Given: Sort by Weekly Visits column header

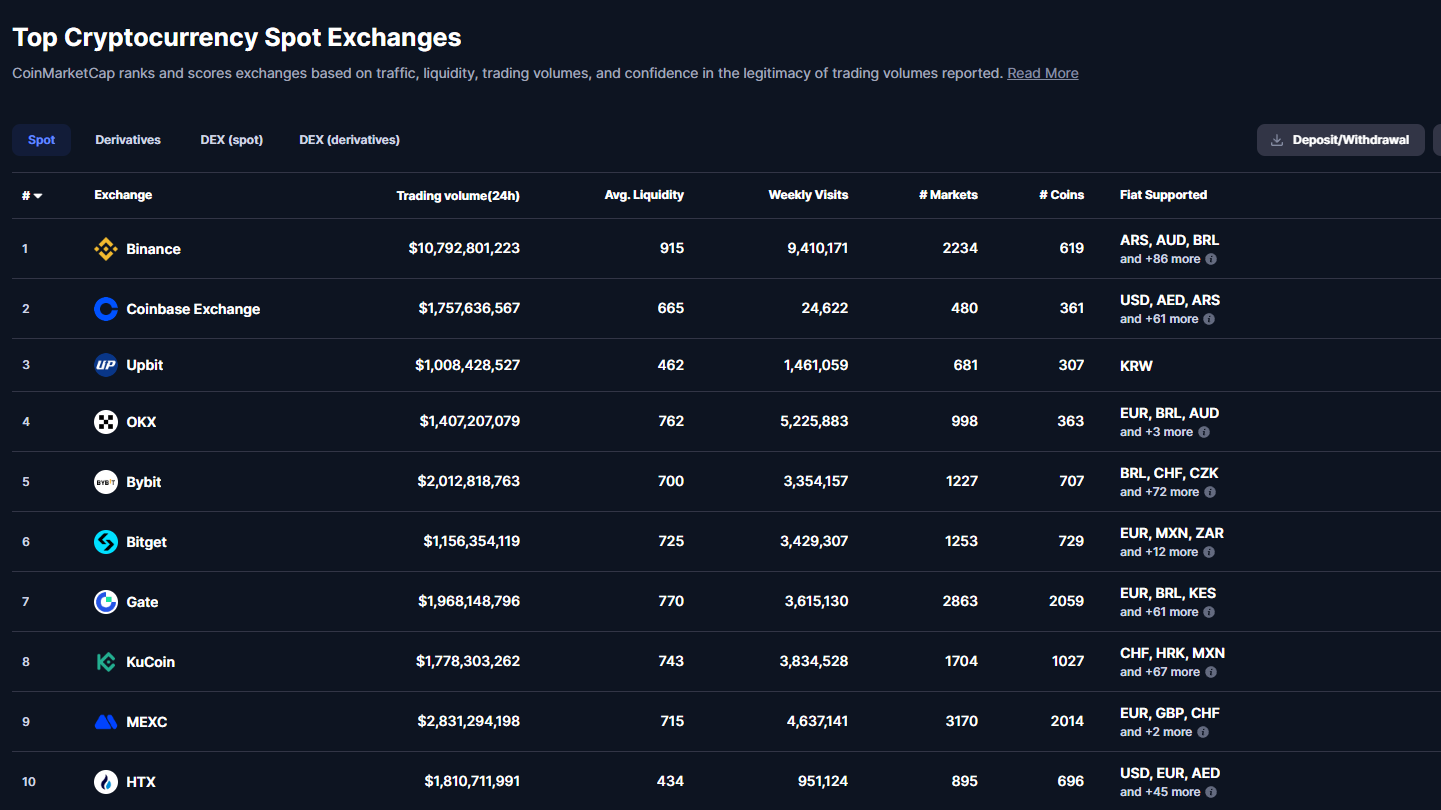Looking at the screenshot, I should (808, 195).
